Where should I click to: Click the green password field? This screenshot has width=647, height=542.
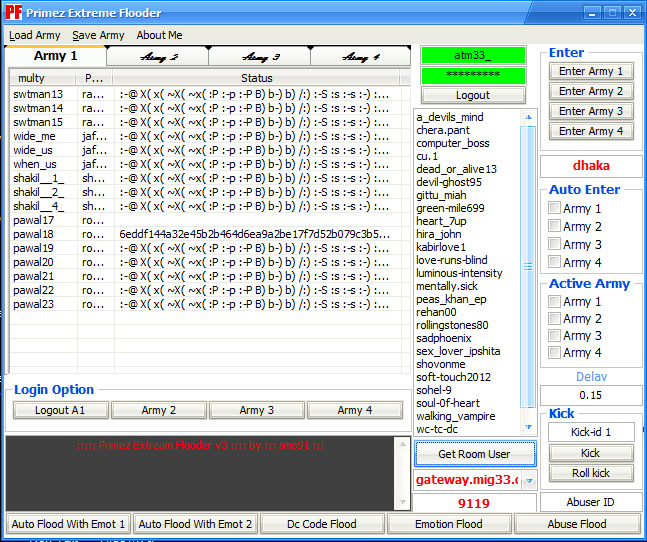(473, 75)
